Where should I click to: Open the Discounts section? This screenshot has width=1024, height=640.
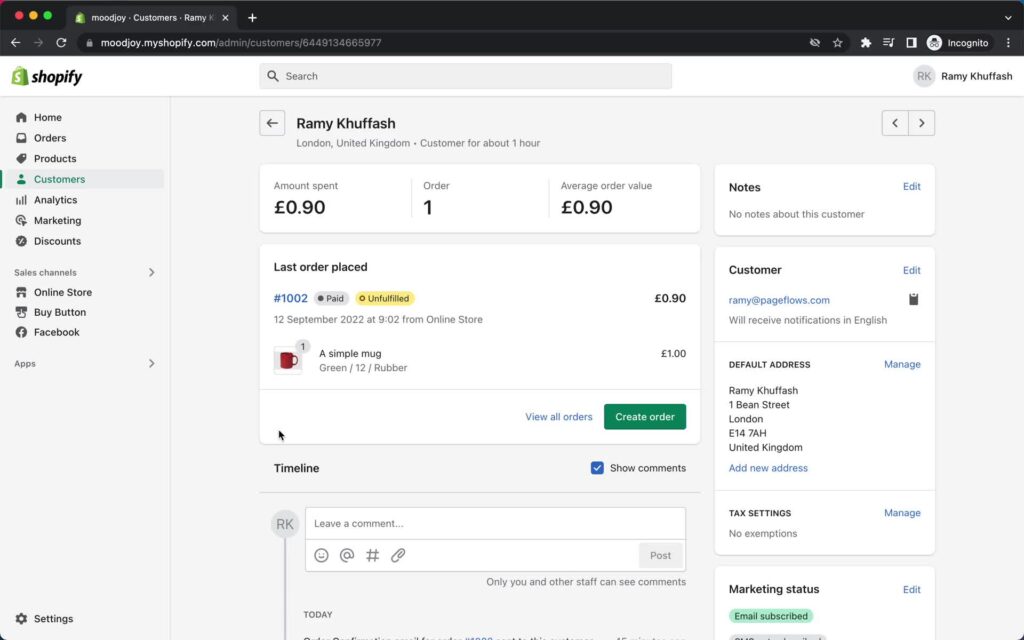click(x=56, y=241)
